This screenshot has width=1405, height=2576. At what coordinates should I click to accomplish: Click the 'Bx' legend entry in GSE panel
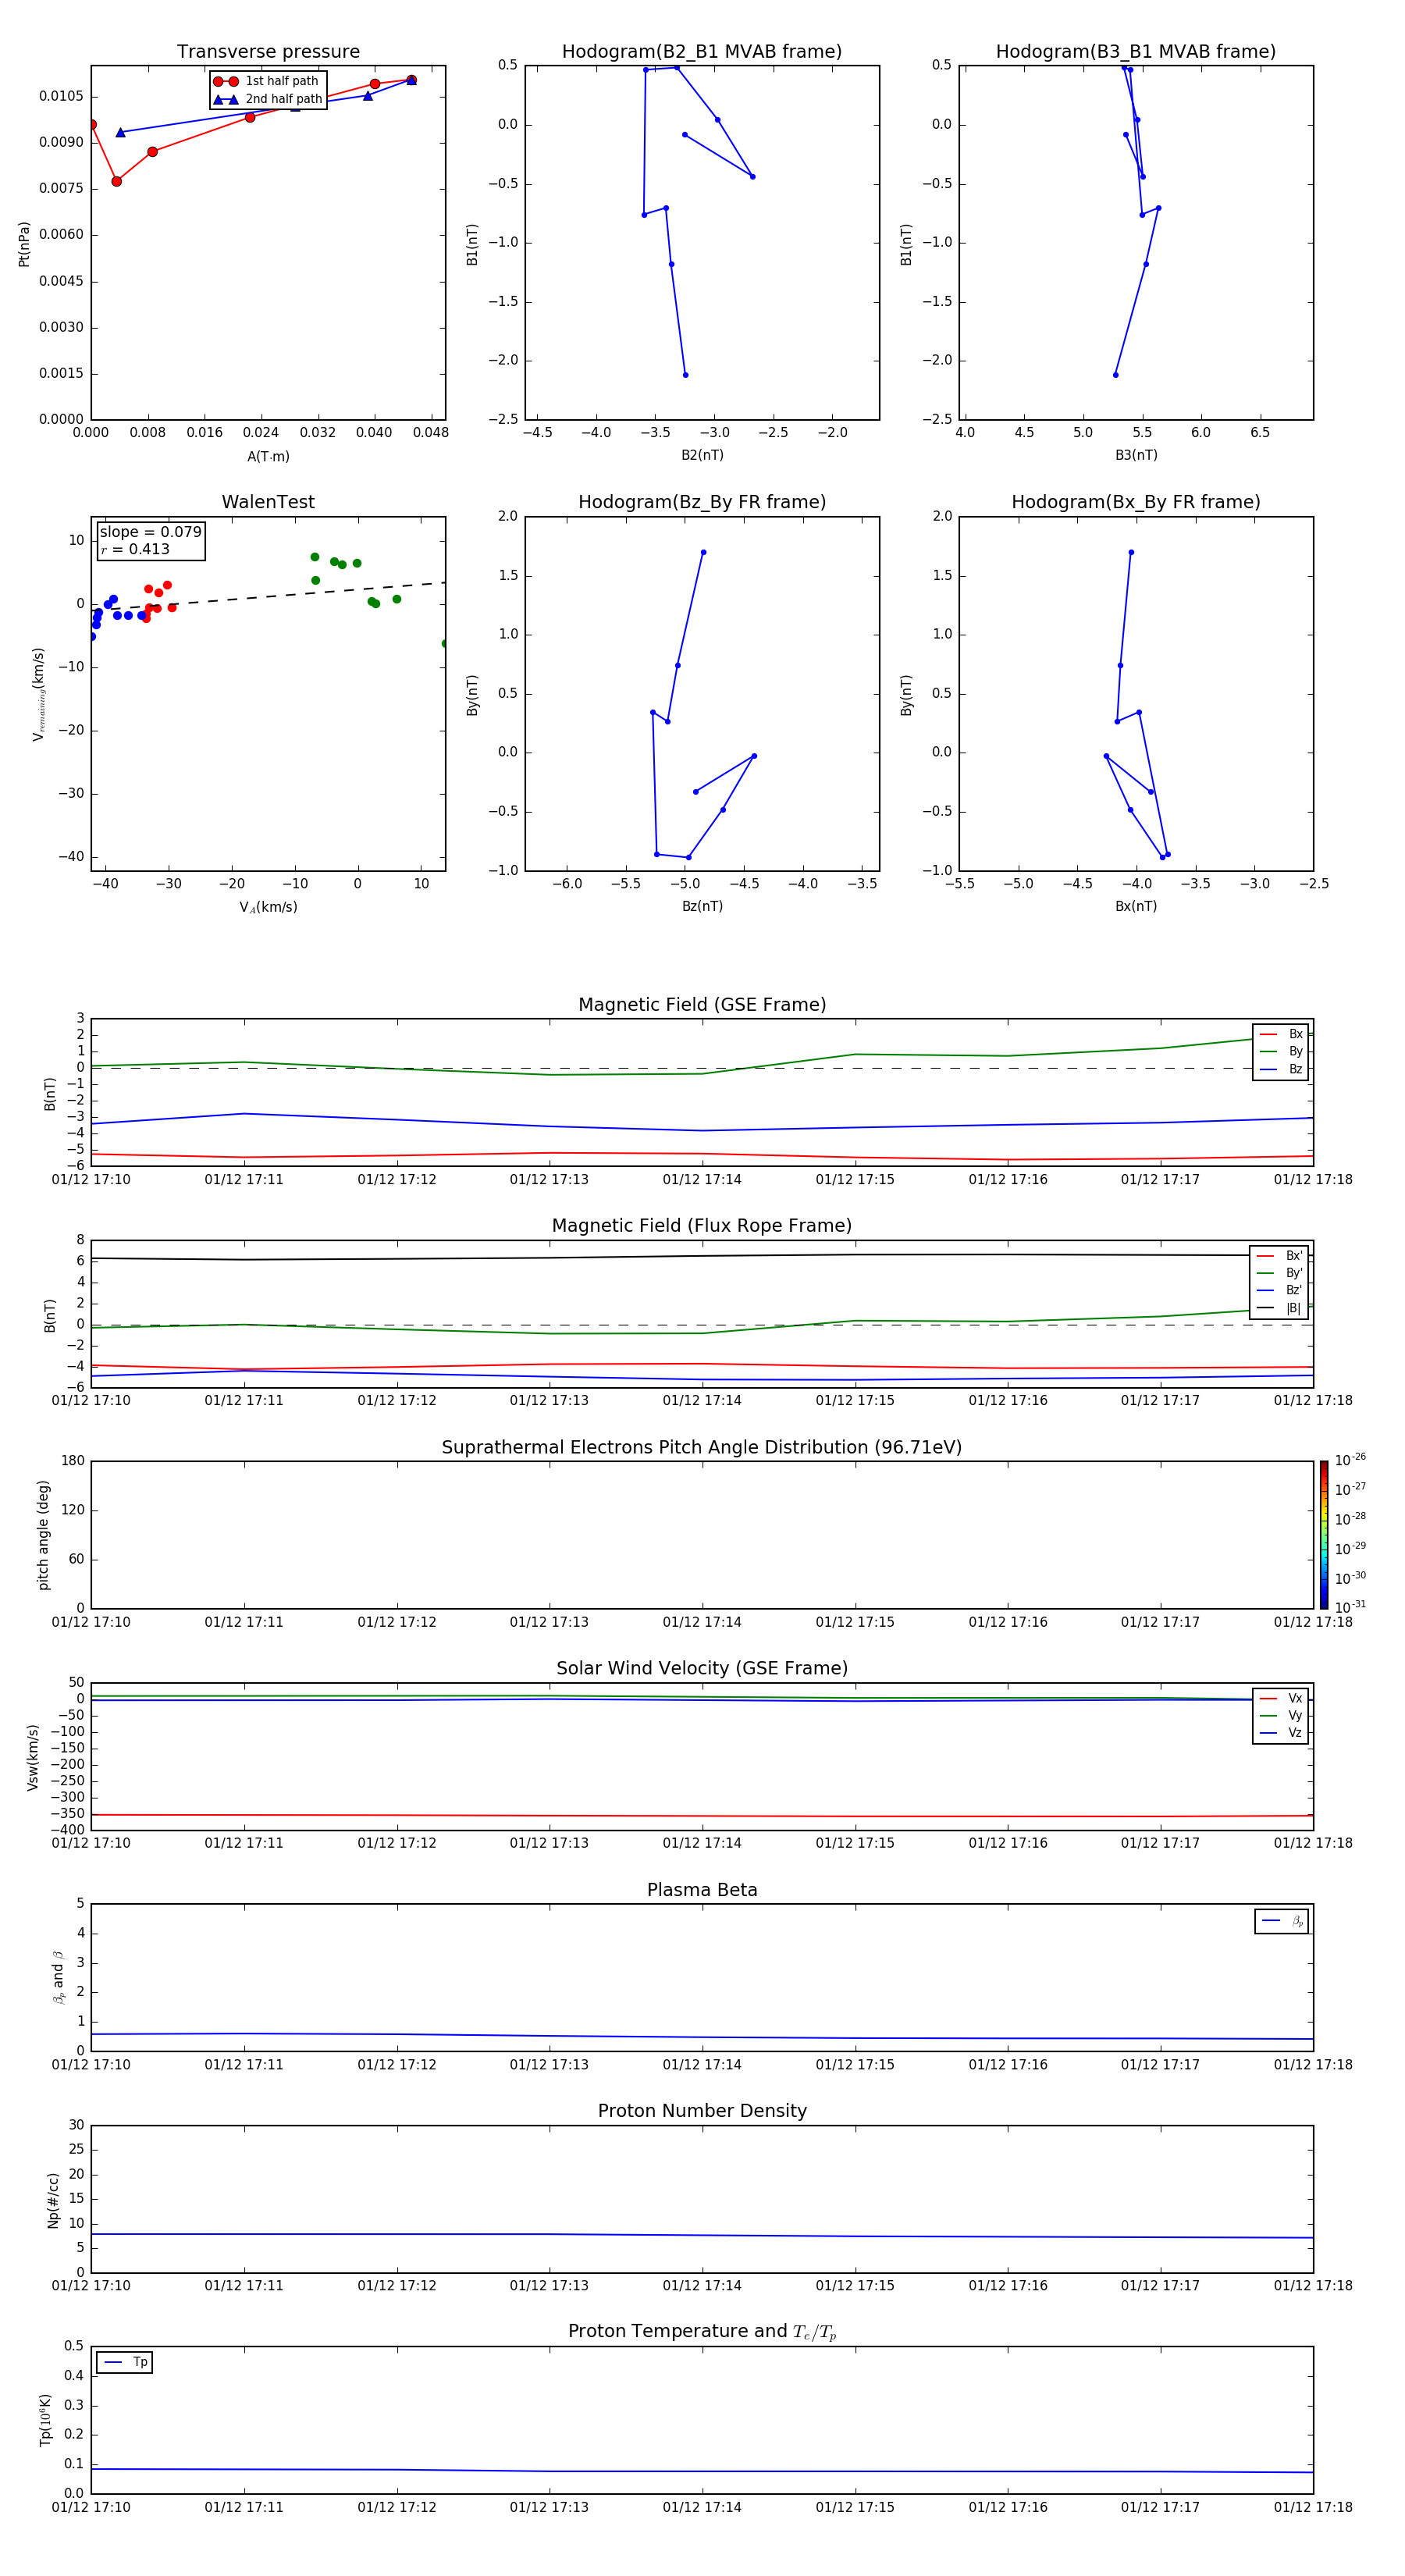tap(1281, 1034)
